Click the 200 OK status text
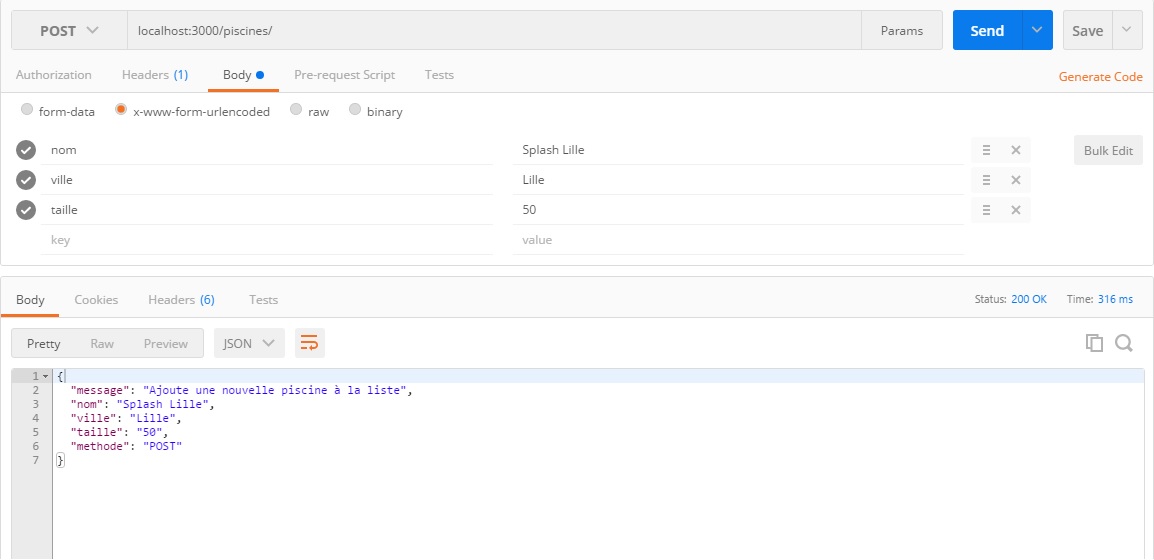1154x560 pixels. click(1029, 300)
